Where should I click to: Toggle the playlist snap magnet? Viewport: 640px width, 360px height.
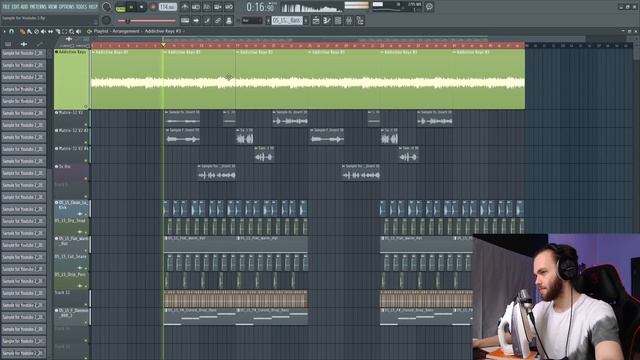[x=11, y=31]
